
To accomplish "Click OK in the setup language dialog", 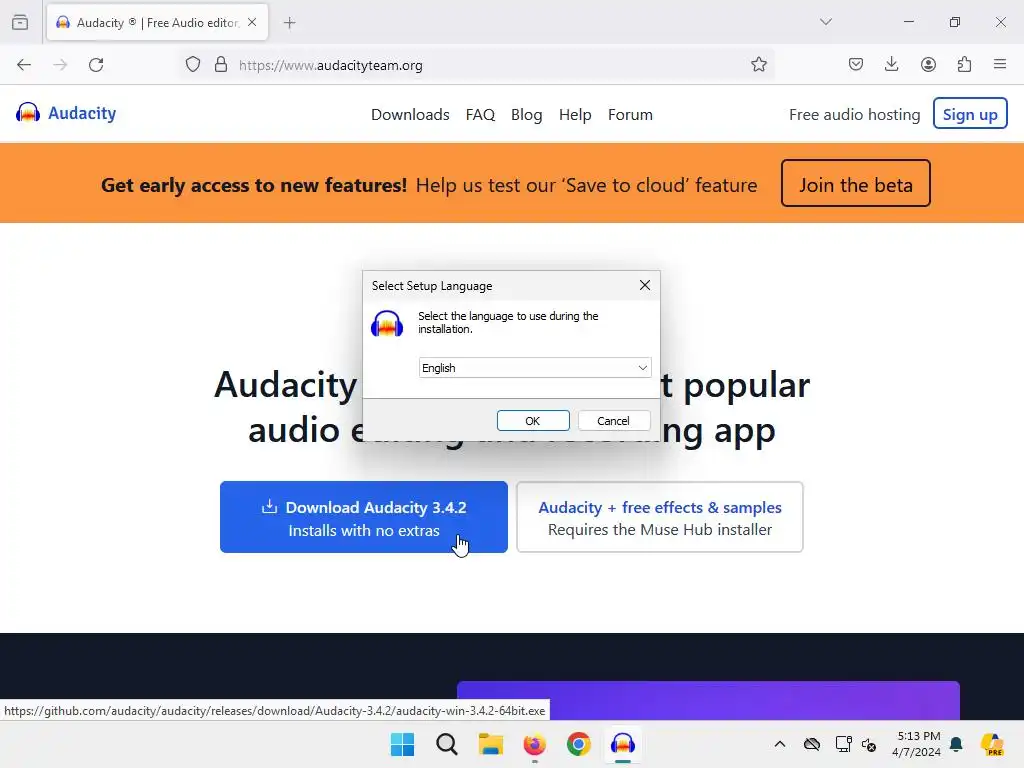I will coord(533,421).
